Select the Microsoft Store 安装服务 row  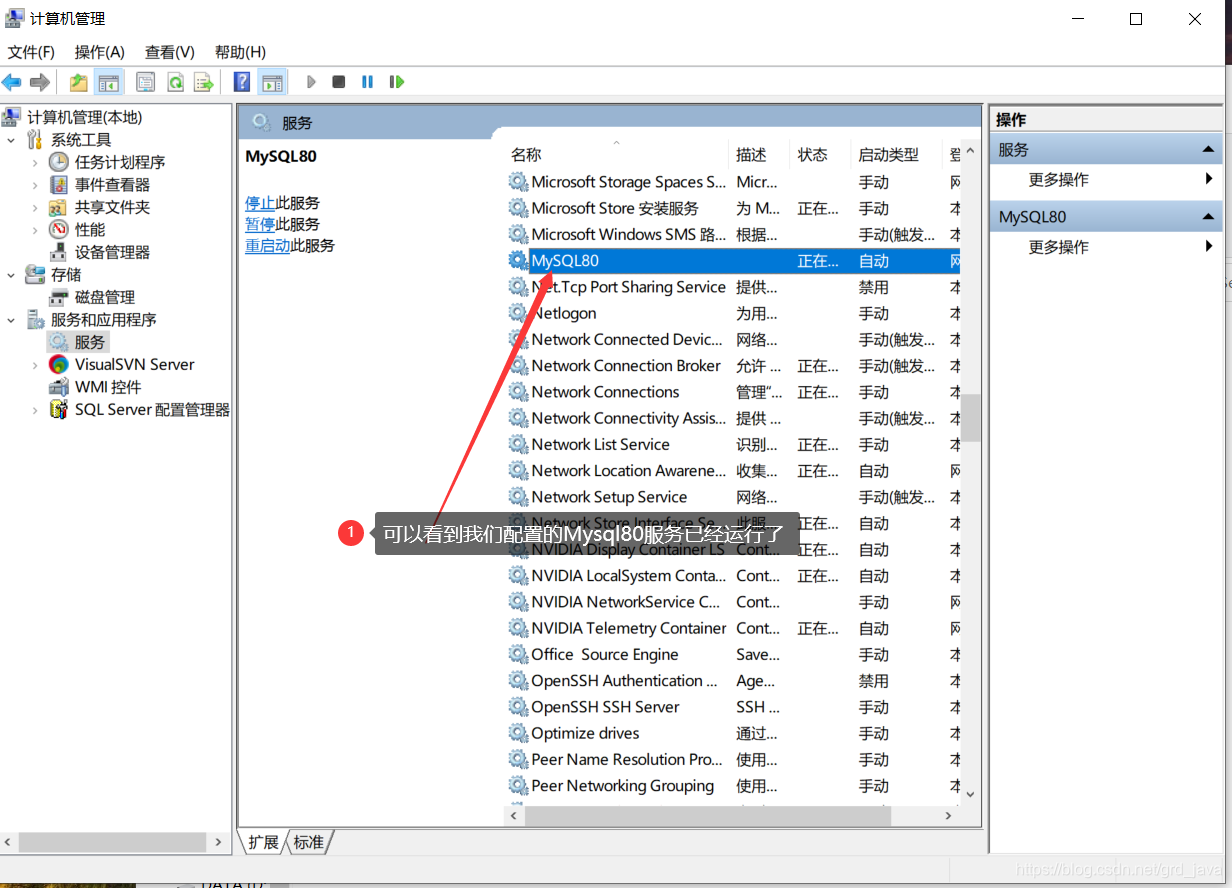coord(732,208)
